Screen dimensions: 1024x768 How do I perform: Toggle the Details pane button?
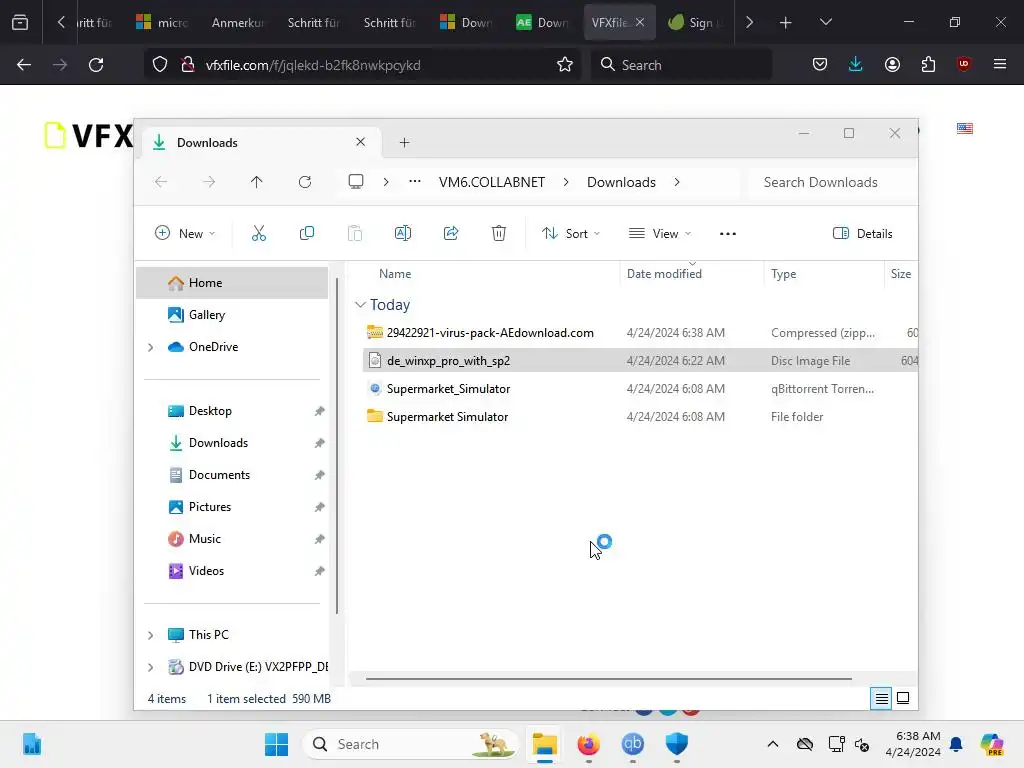pyautogui.click(x=863, y=233)
